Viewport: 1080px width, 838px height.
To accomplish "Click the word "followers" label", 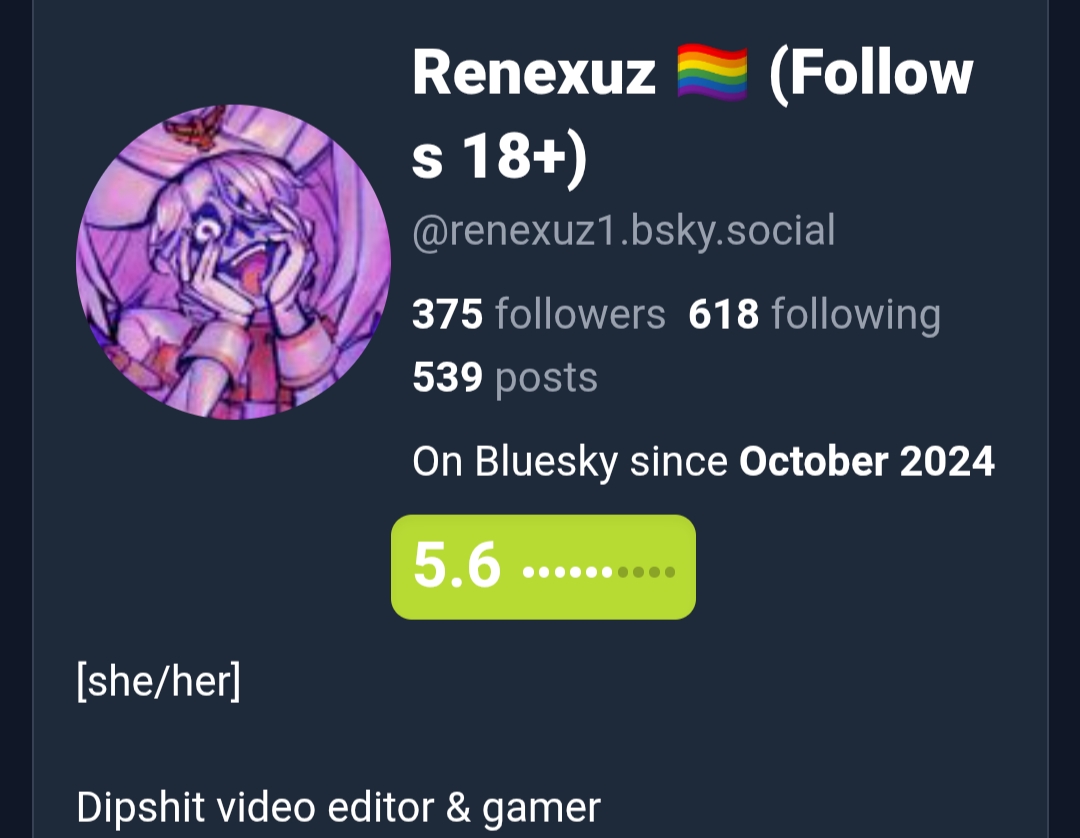I will click(x=580, y=315).
